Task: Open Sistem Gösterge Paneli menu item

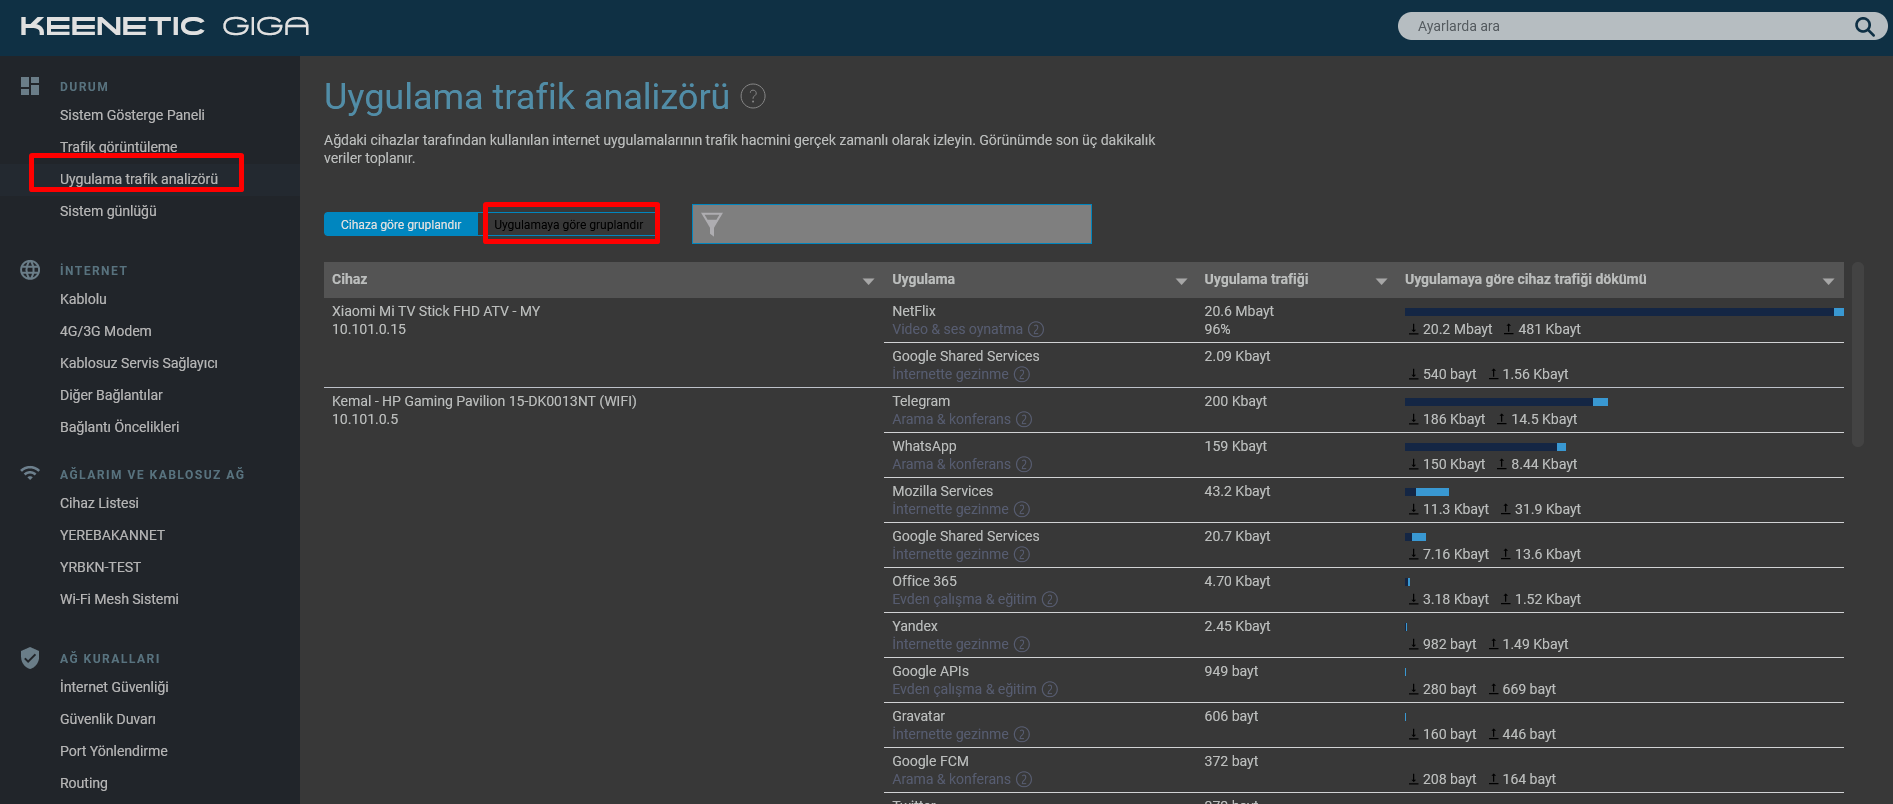Action: pos(132,115)
